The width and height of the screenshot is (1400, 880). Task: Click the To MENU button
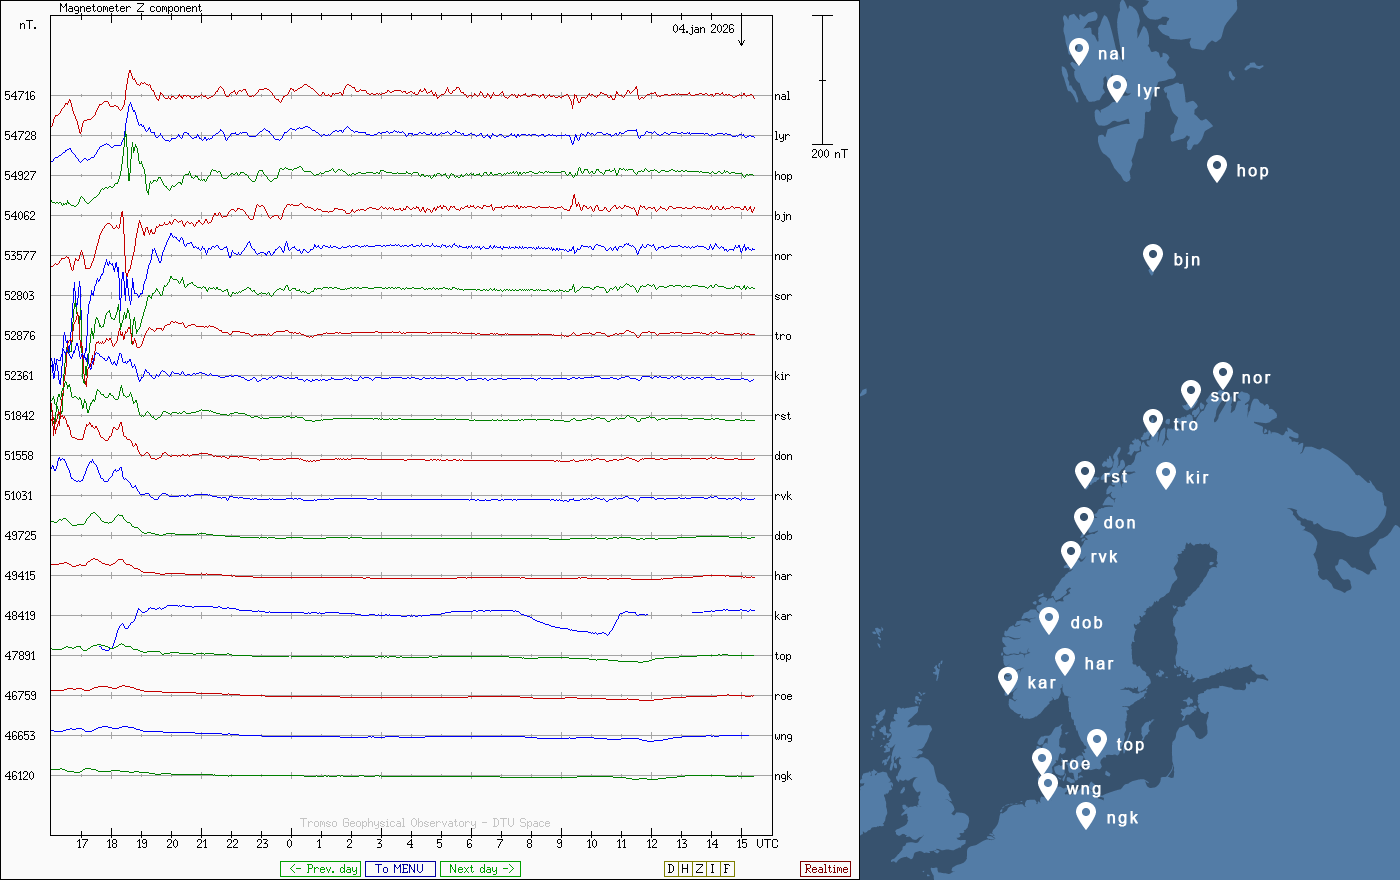(400, 869)
